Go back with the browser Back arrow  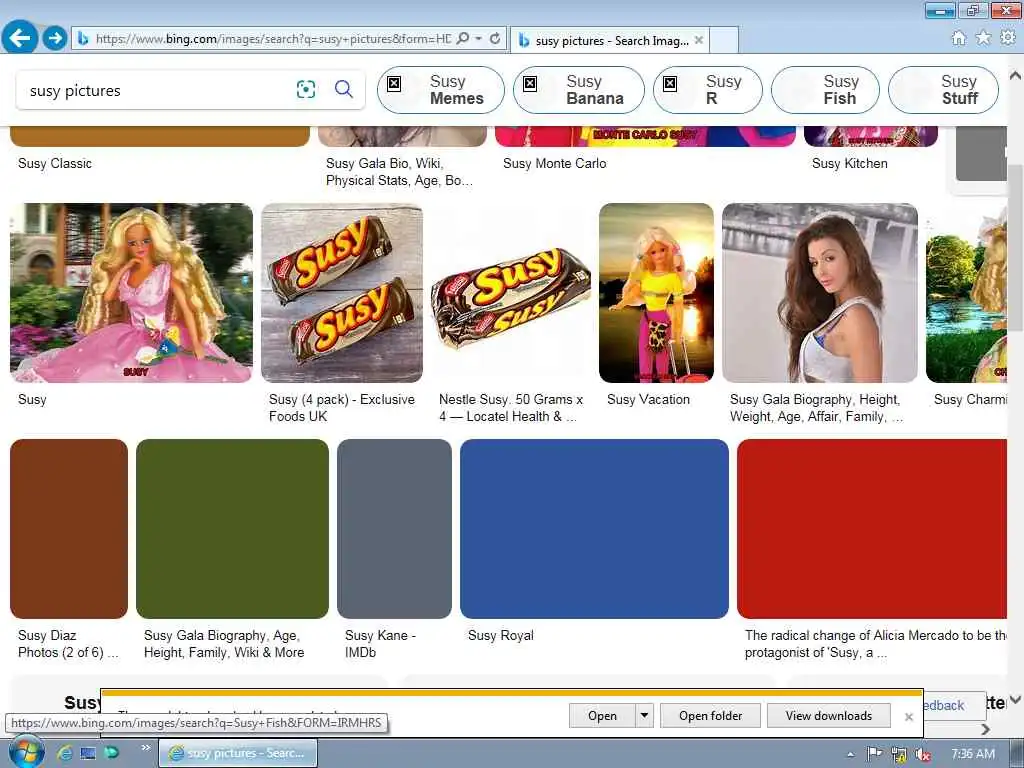(20, 37)
